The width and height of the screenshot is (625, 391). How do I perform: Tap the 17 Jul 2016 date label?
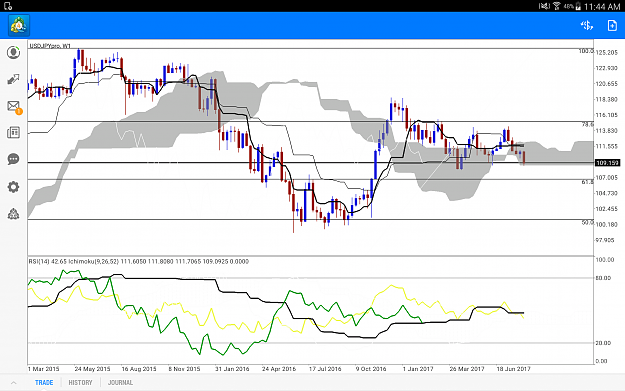pos(325,369)
